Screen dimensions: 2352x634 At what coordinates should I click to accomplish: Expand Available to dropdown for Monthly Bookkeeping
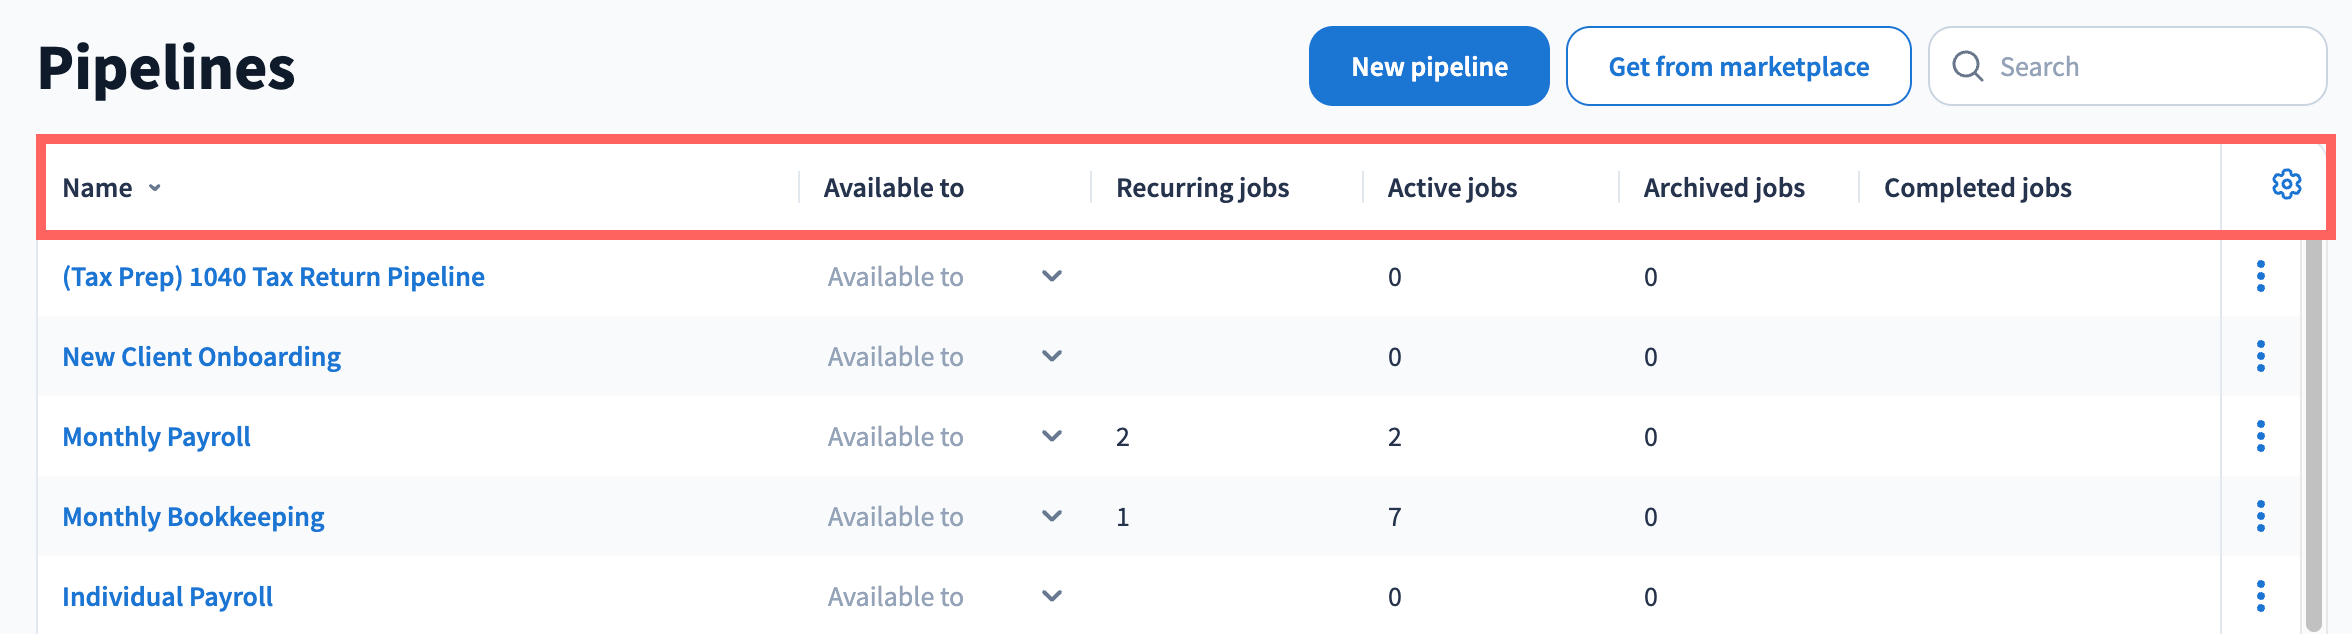pos(1051,516)
